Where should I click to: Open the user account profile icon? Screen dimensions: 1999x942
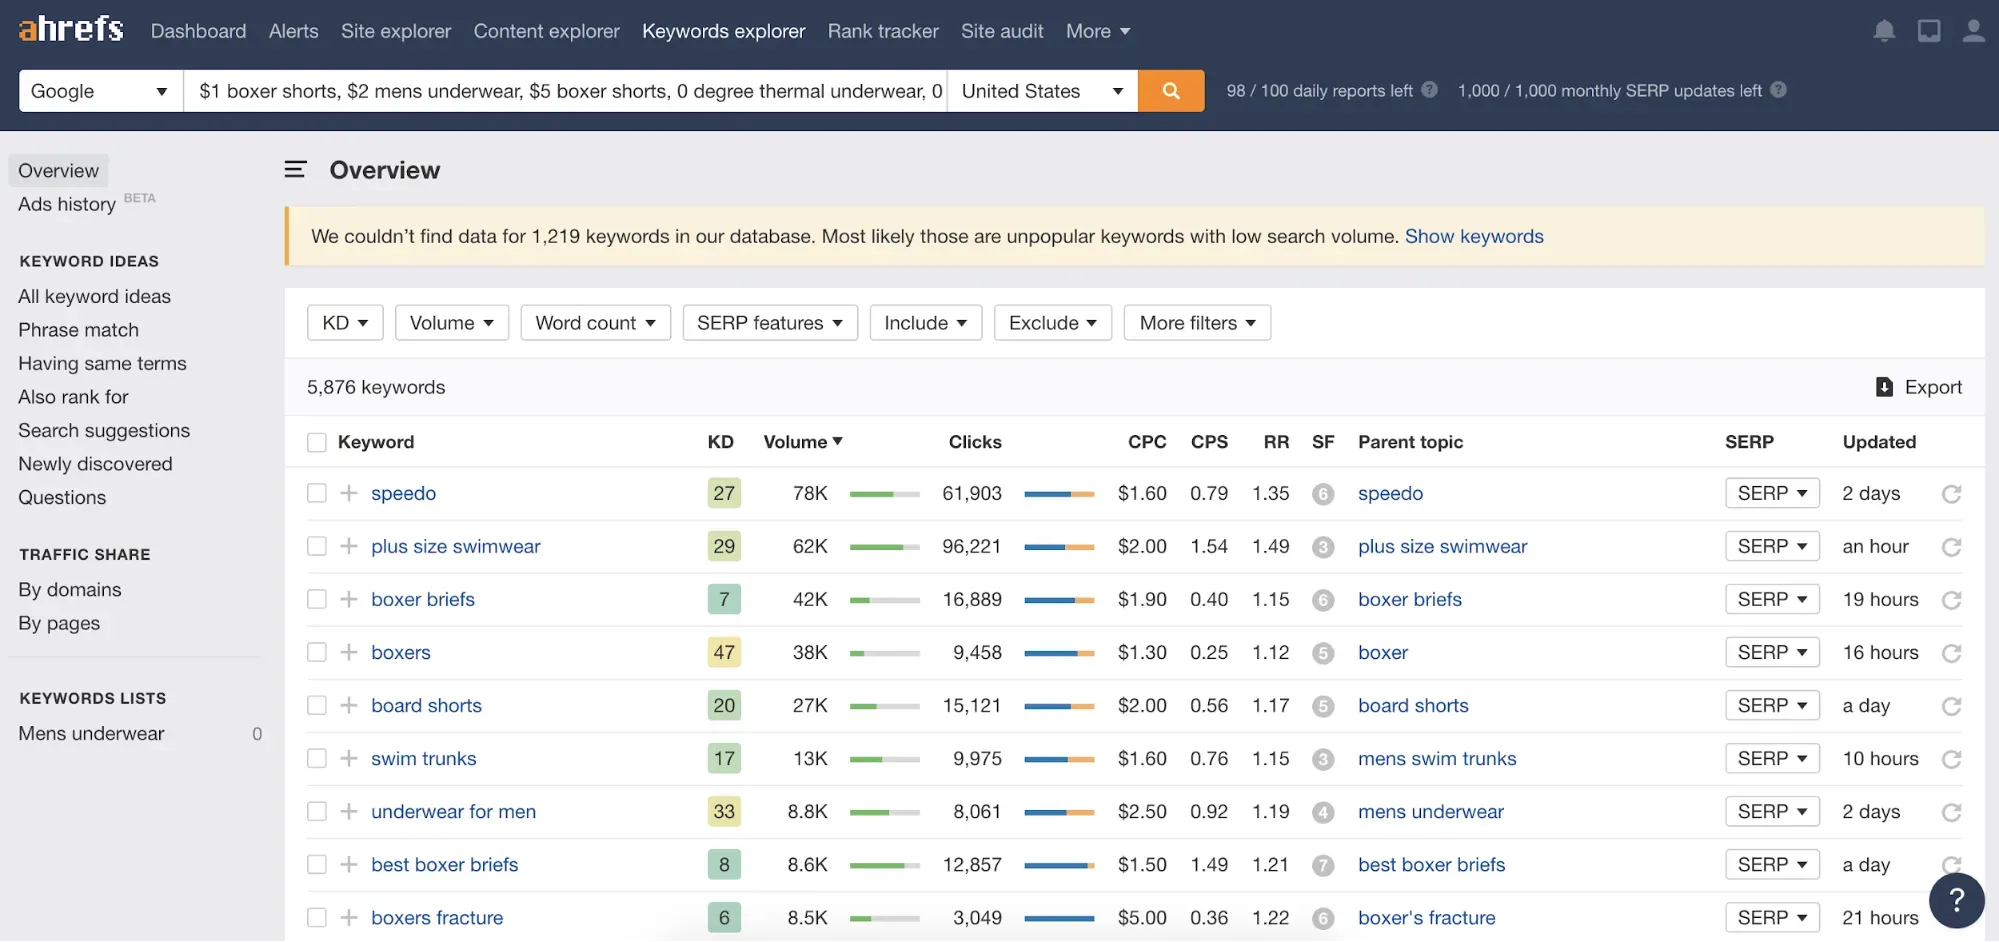[x=1973, y=31]
